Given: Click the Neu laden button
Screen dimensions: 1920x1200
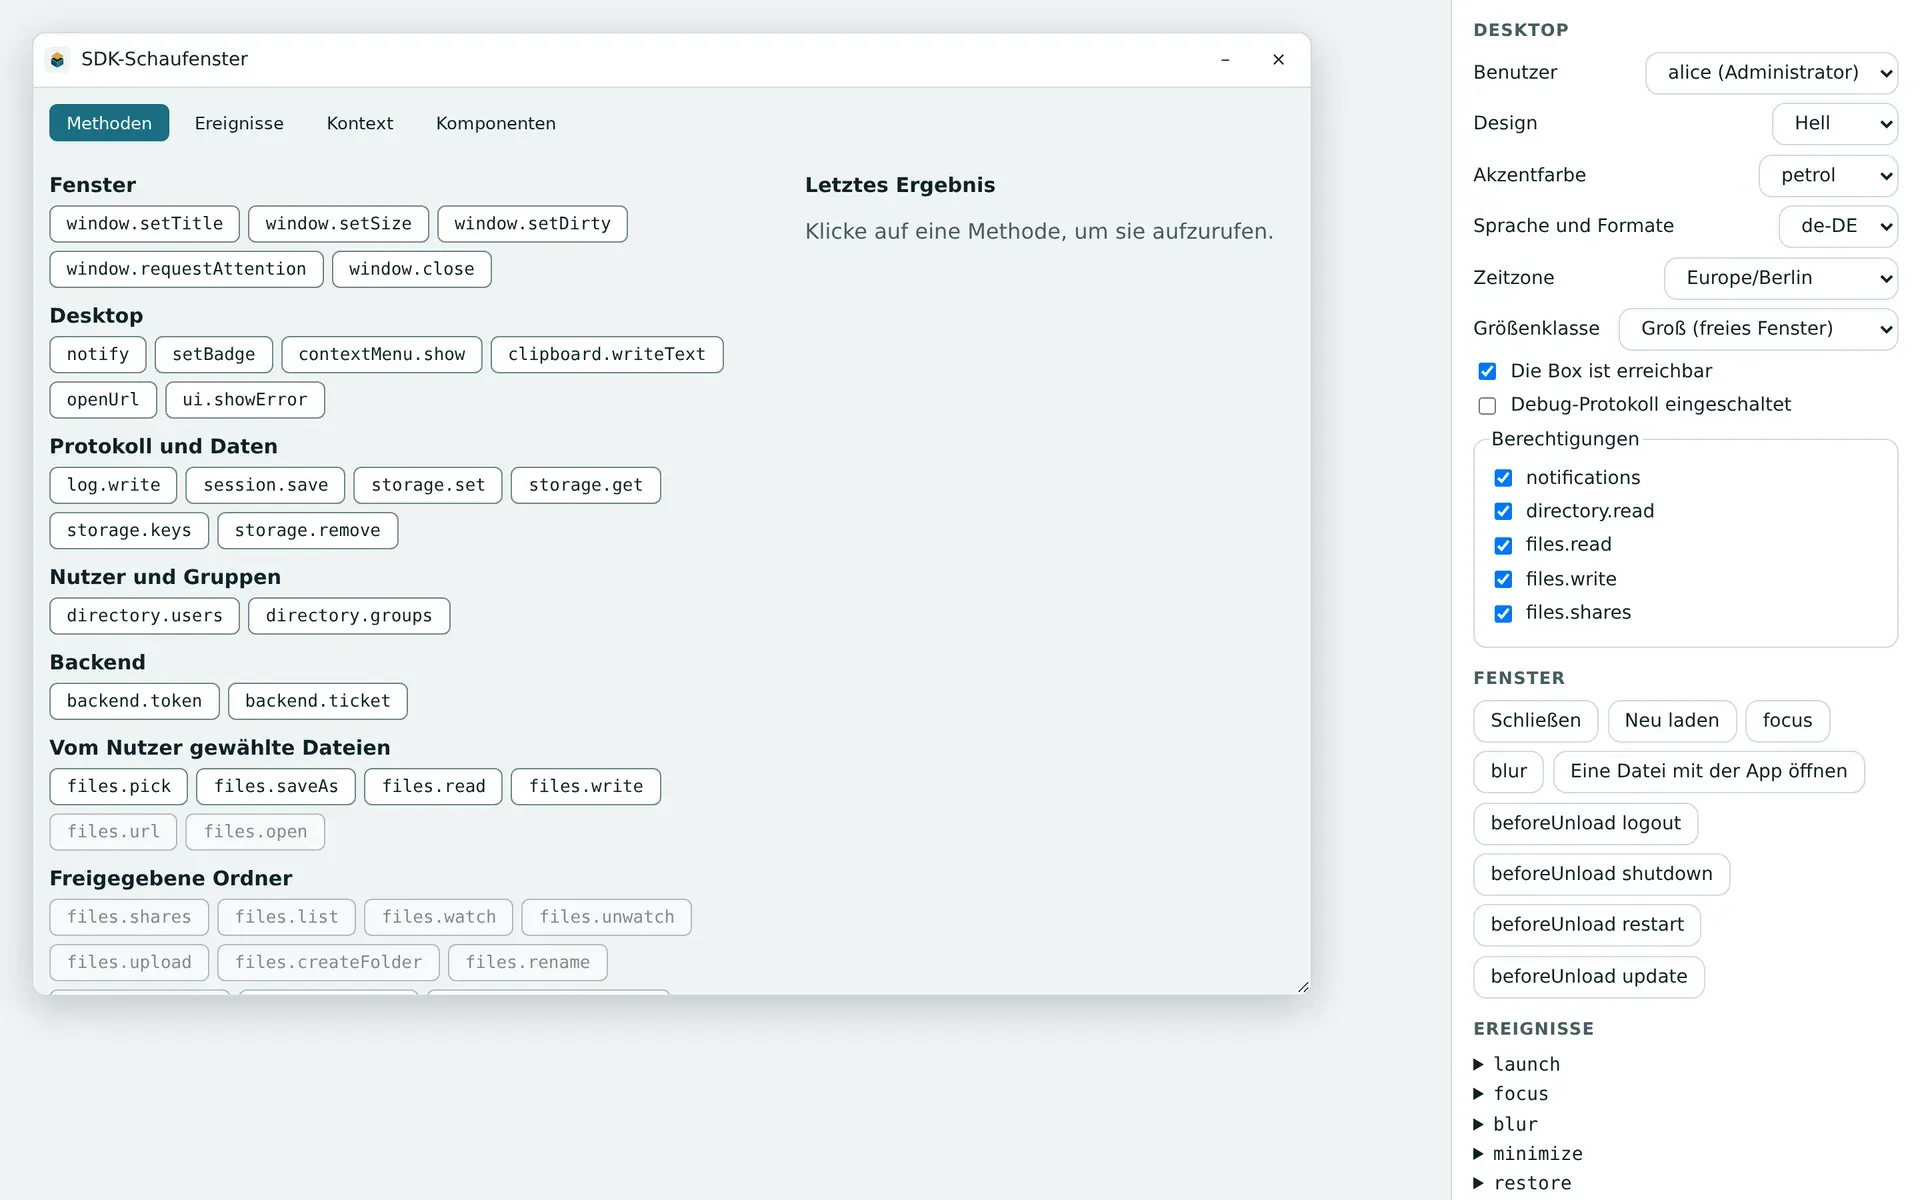Looking at the screenshot, I should pyautogui.click(x=1672, y=721).
